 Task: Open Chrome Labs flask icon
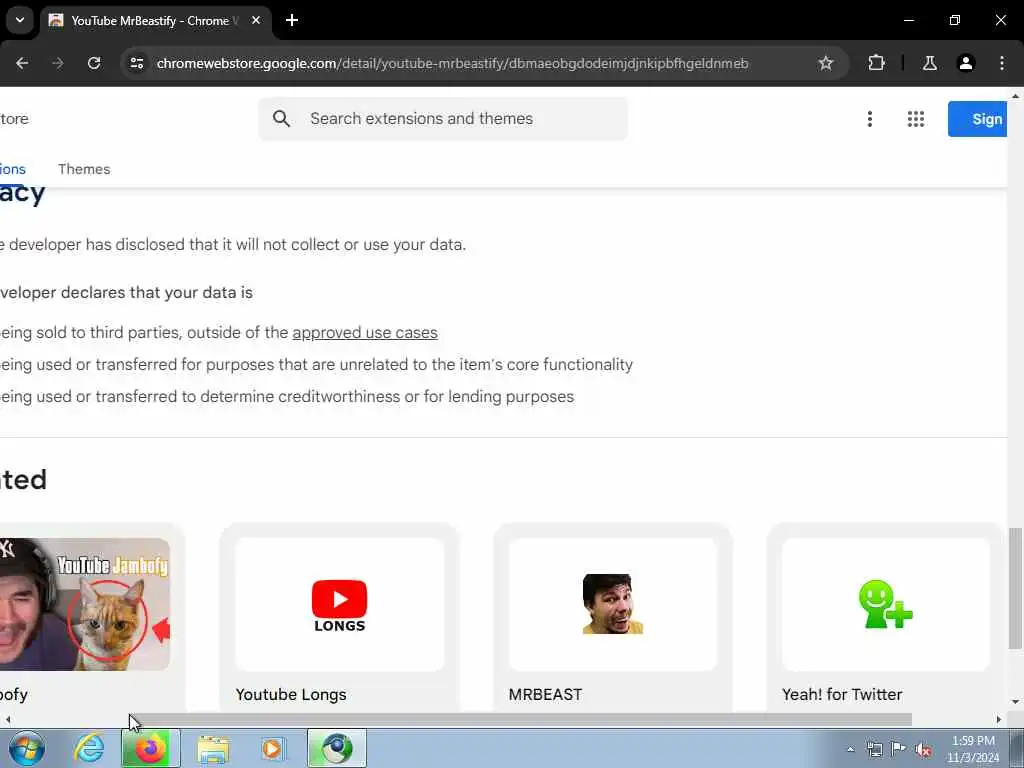tap(929, 63)
